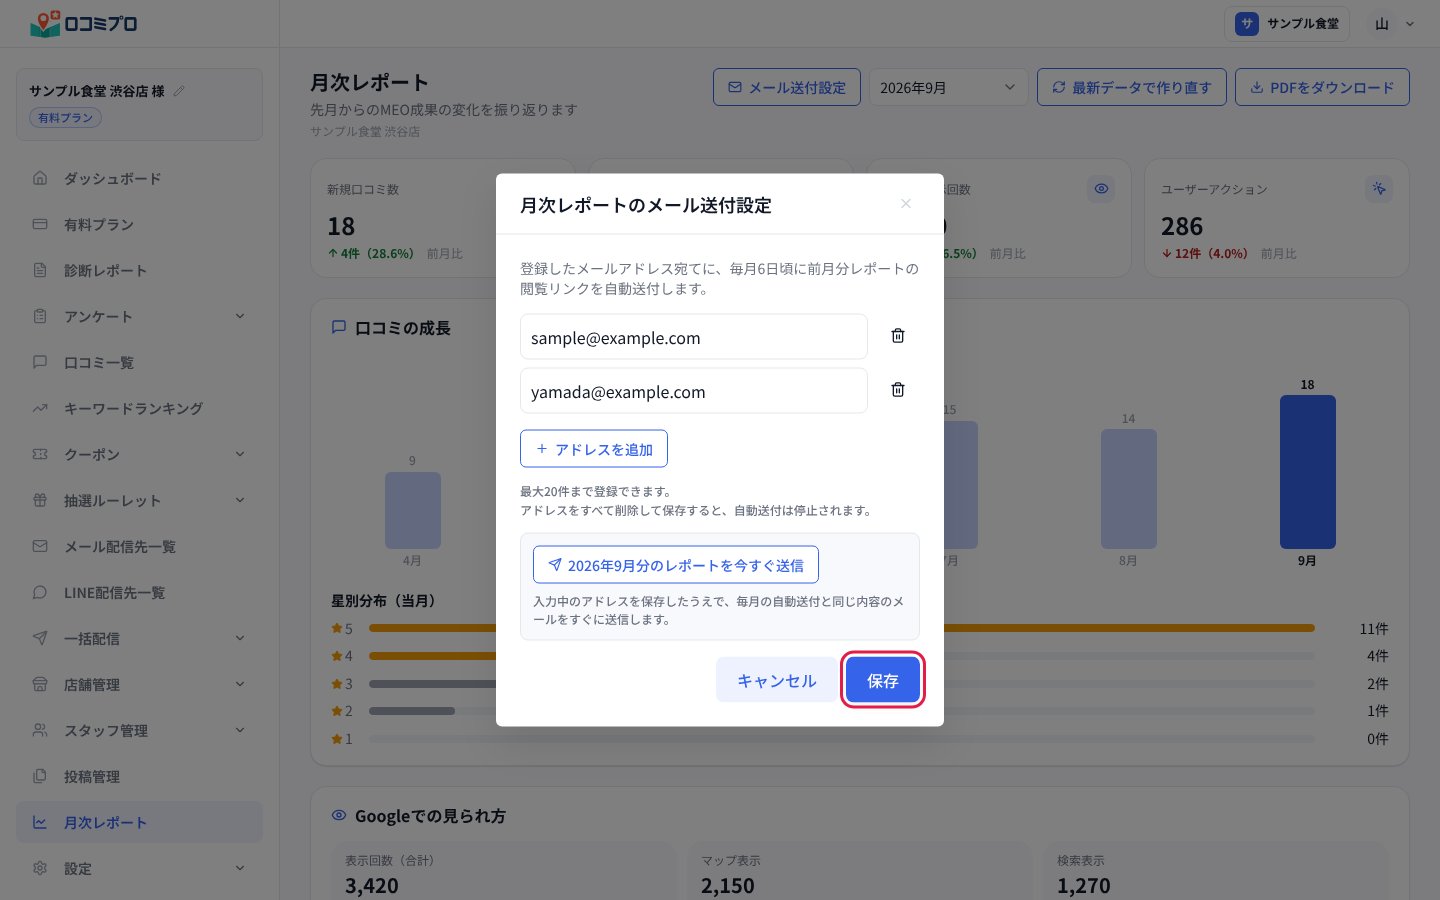Screen dimensions: 1440x900
Task: Click the 店舗管理 store icon
Action: click(x=40, y=684)
